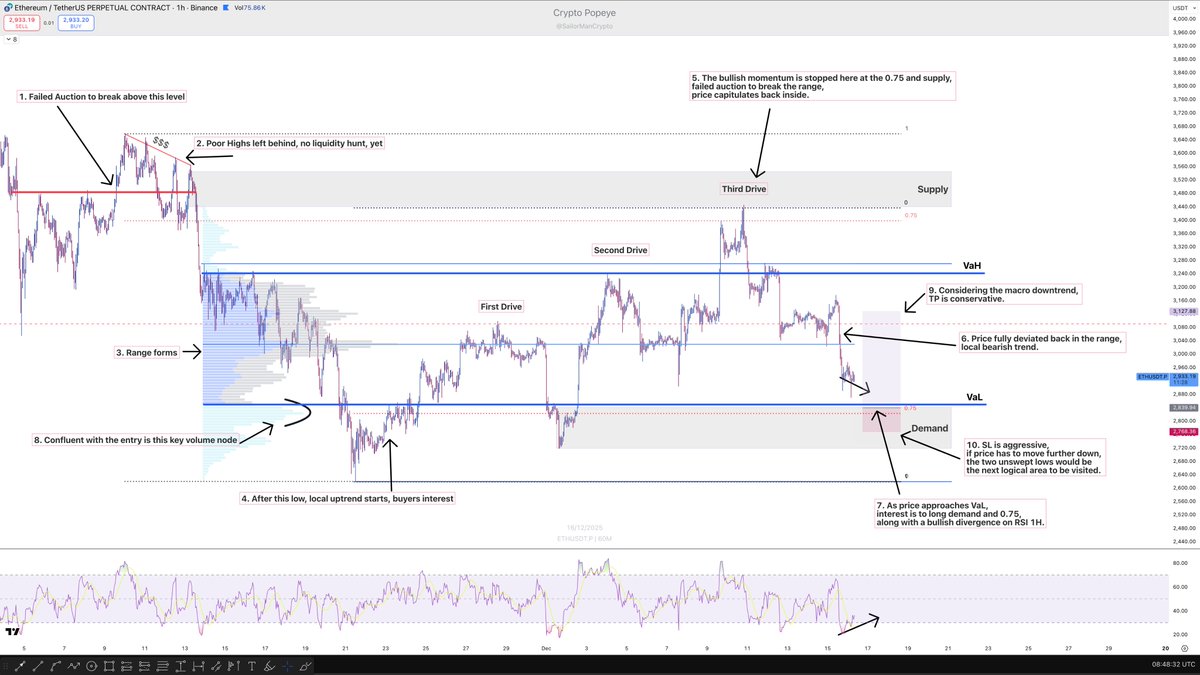Select note '9. Considering the macro downtrend'

coord(1004,294)
